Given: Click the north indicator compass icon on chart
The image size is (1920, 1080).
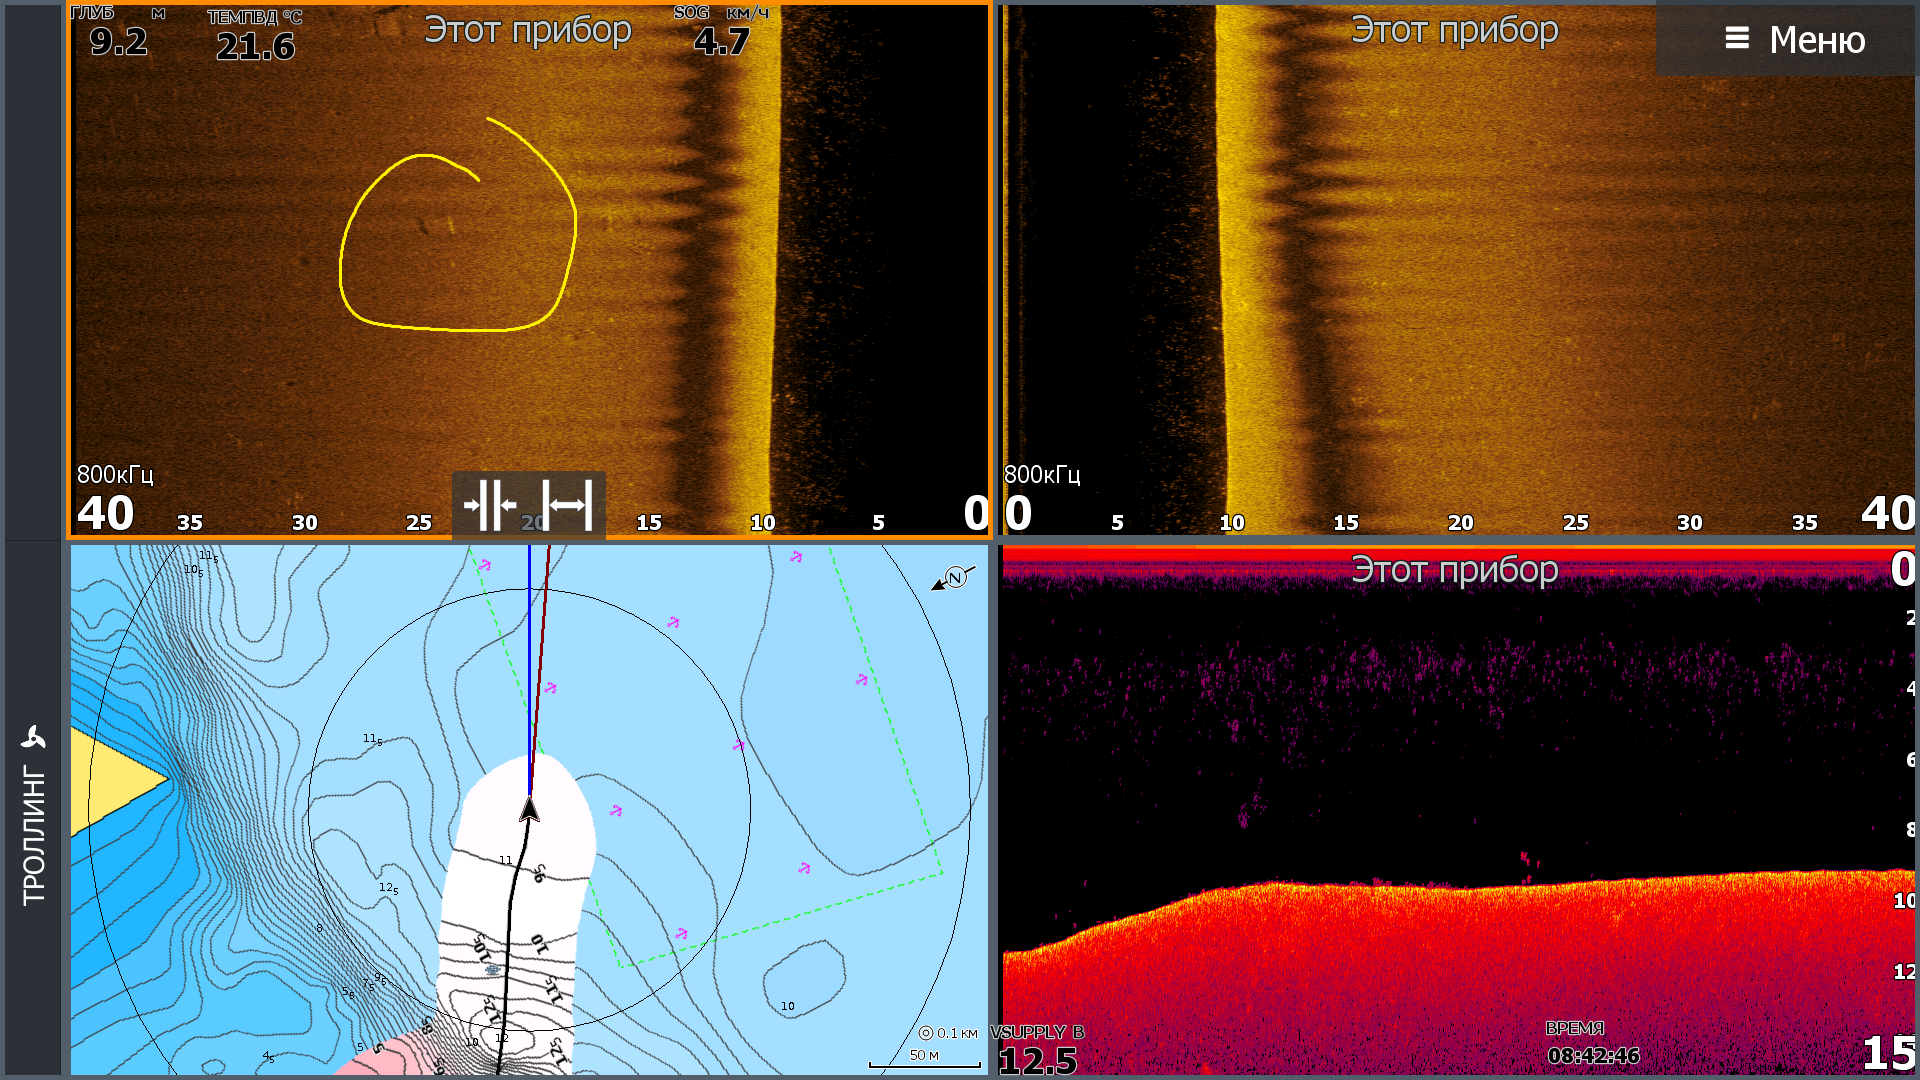Looking at the screenshot, I should pos(955,578).
